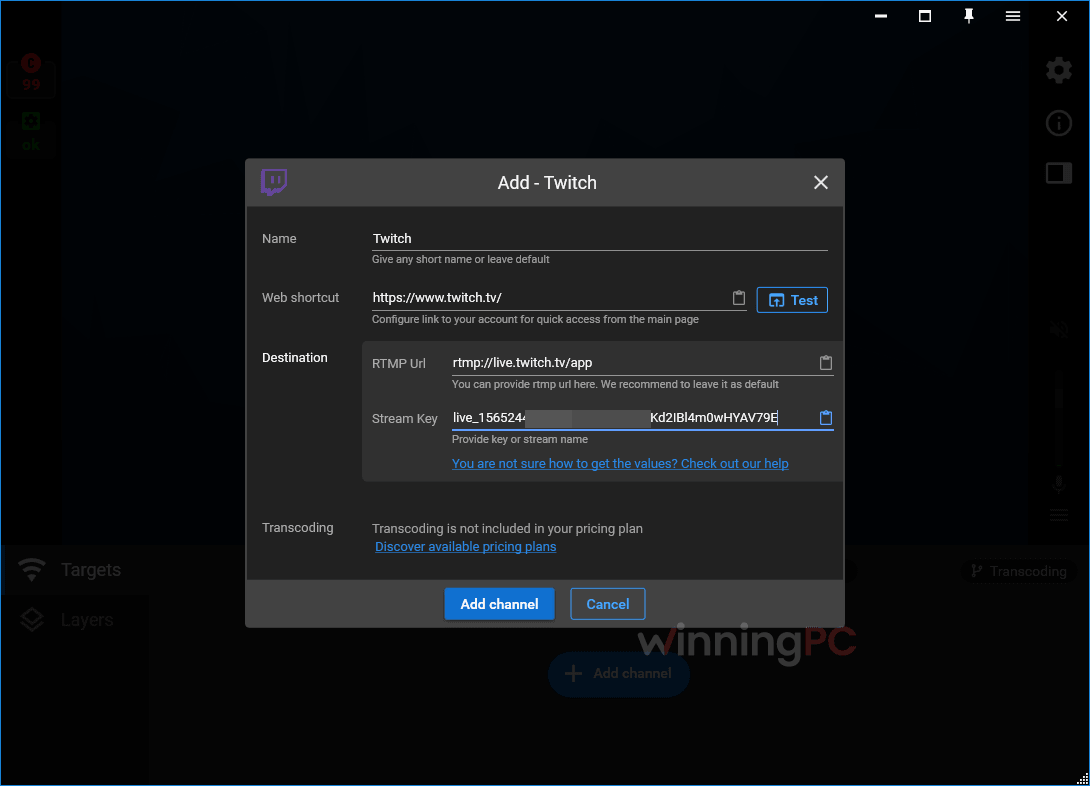Click the Twitch logo icon in dialog header
The image size is (1090, 786).
(x=274, y=182)
